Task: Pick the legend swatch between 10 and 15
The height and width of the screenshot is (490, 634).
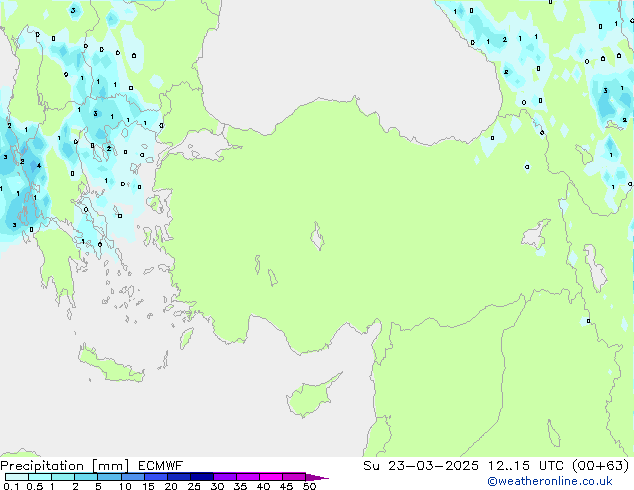Action: (x=132, y=477)
